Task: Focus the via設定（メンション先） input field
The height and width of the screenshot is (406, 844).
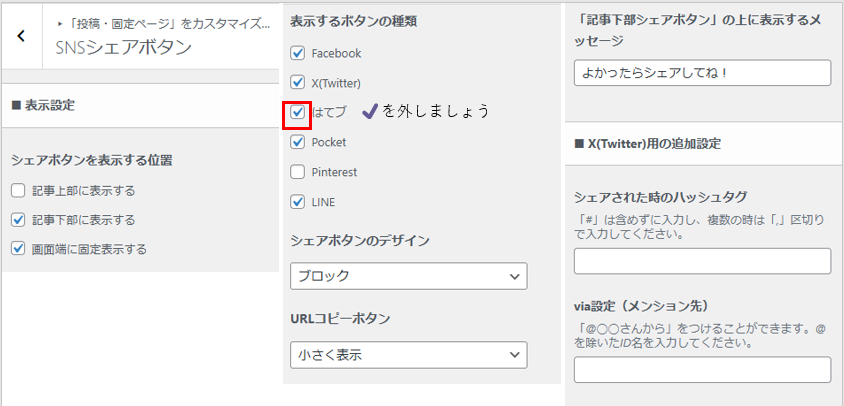Action: [702, 369]
